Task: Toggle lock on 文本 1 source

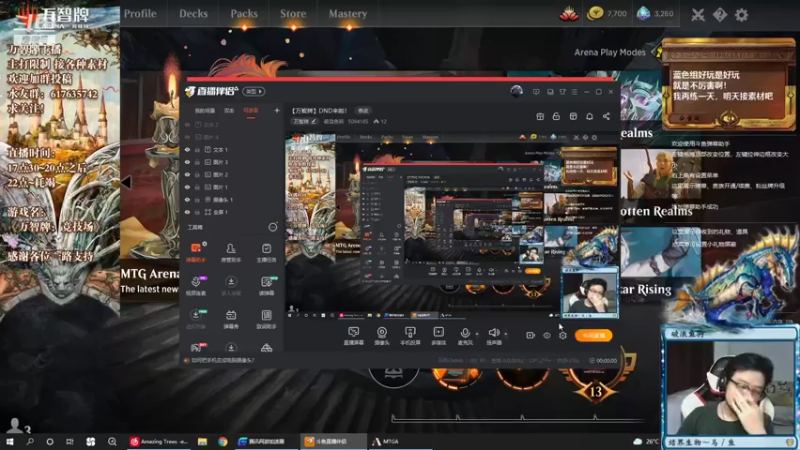Action: coord(197,150)
